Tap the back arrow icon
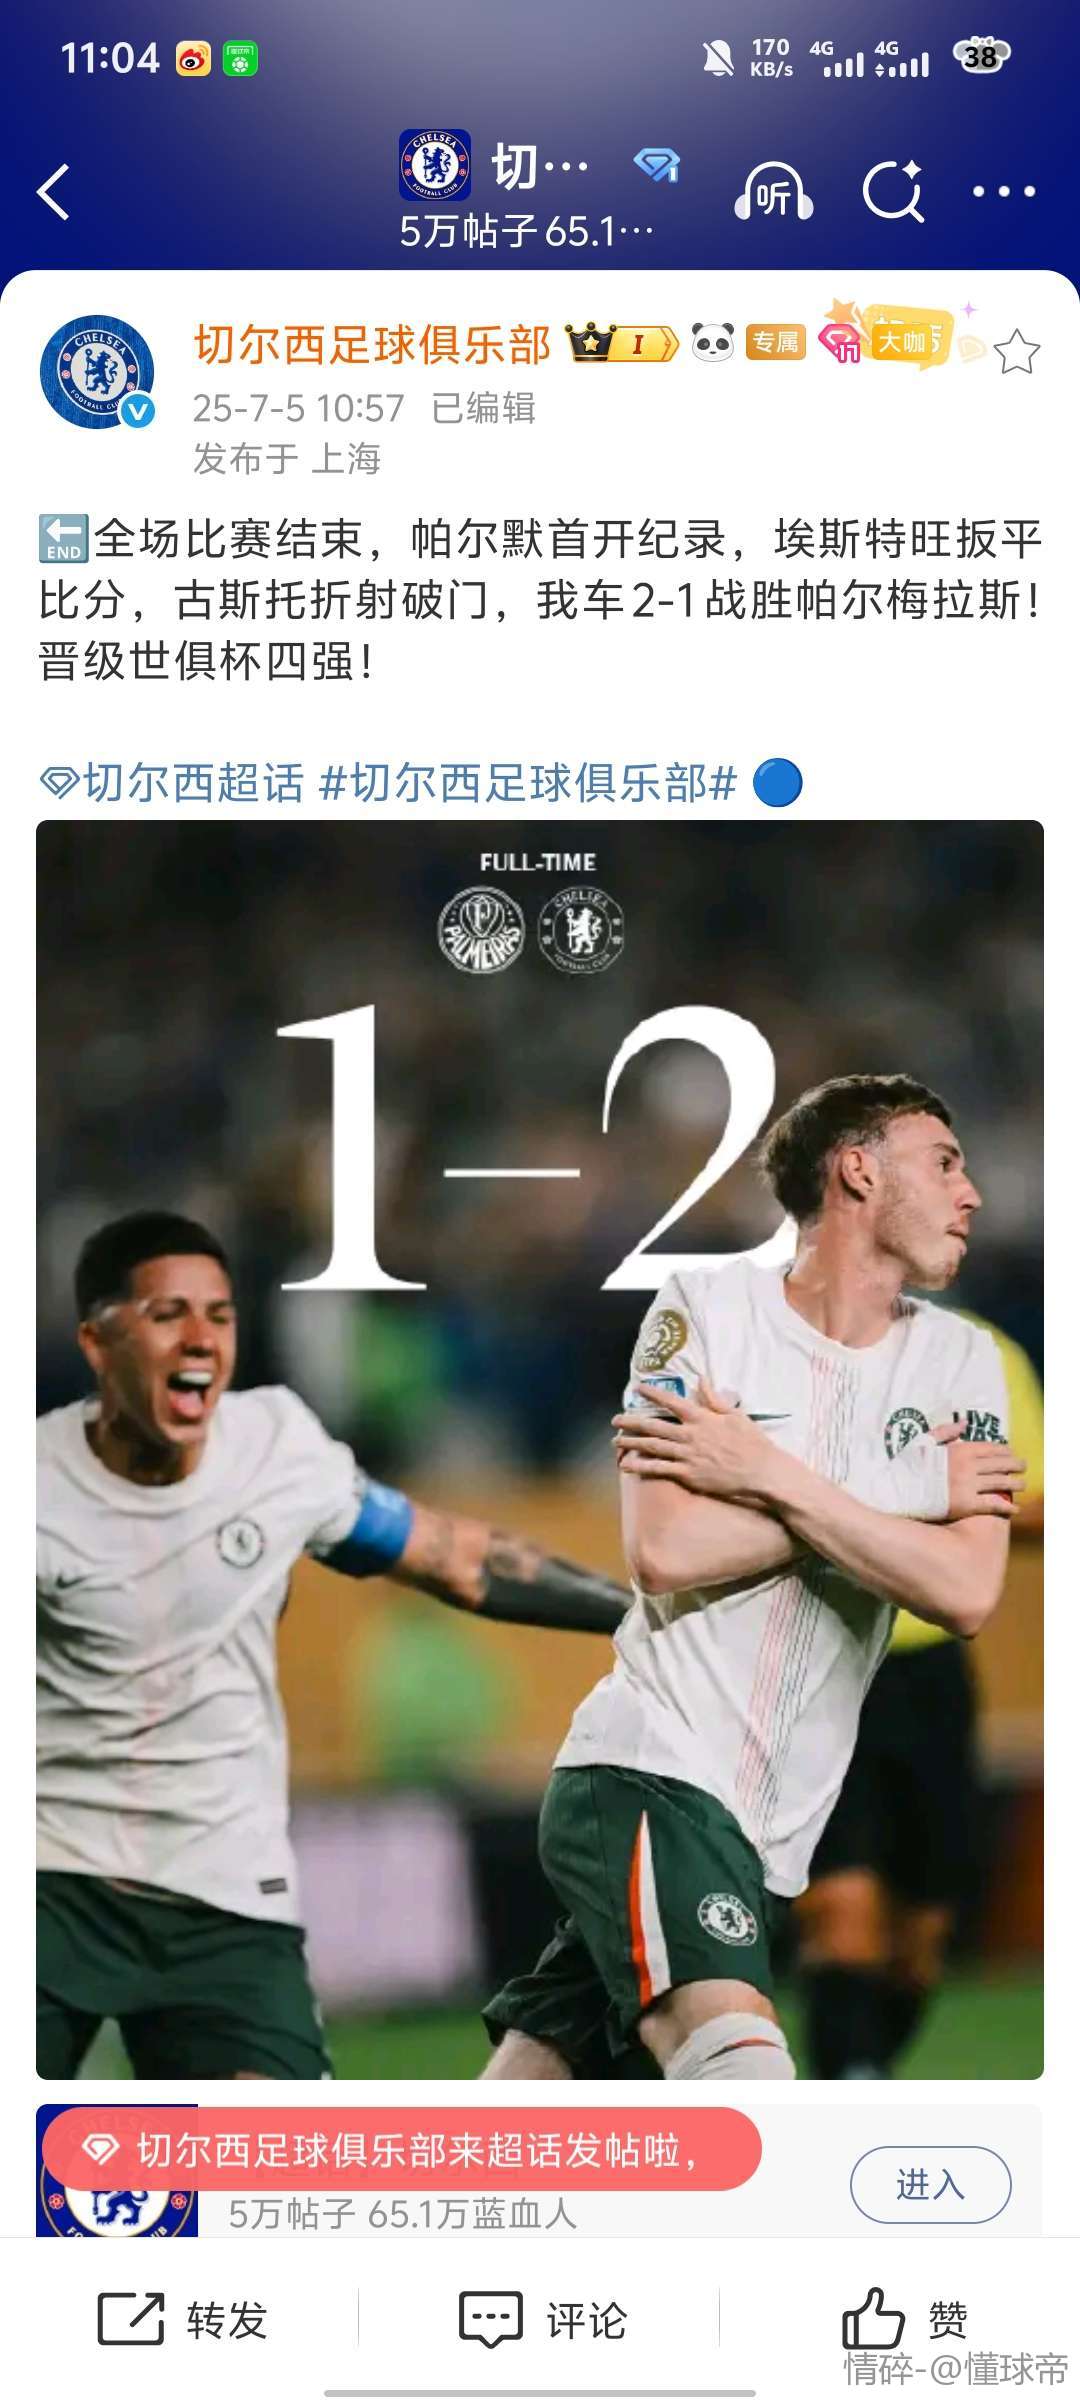The height and width of the screenshot is (2400, 1080). click(x=53, y=192)
